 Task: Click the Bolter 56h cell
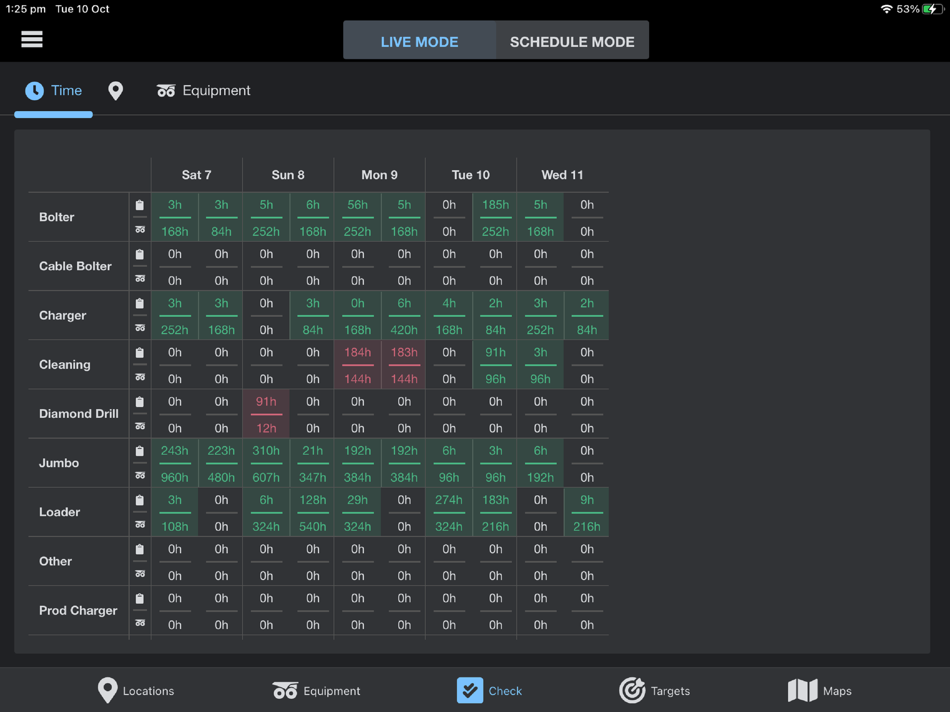pyautogui.click(x=357, y=205)
